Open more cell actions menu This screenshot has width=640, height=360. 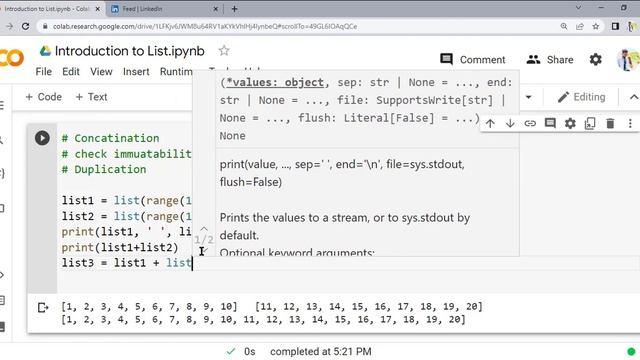[x=630, y=123]
